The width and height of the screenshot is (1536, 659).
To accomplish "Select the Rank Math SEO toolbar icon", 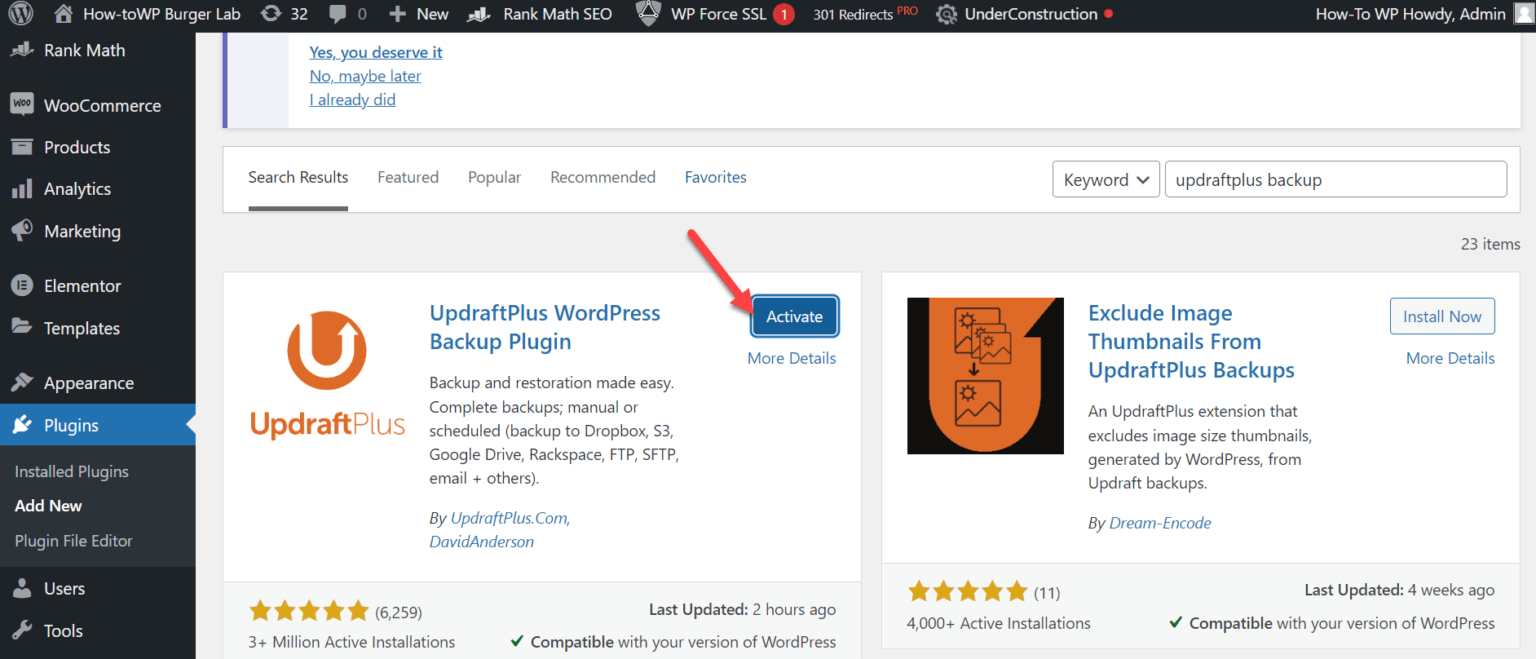I will click(x=477, y=14).
